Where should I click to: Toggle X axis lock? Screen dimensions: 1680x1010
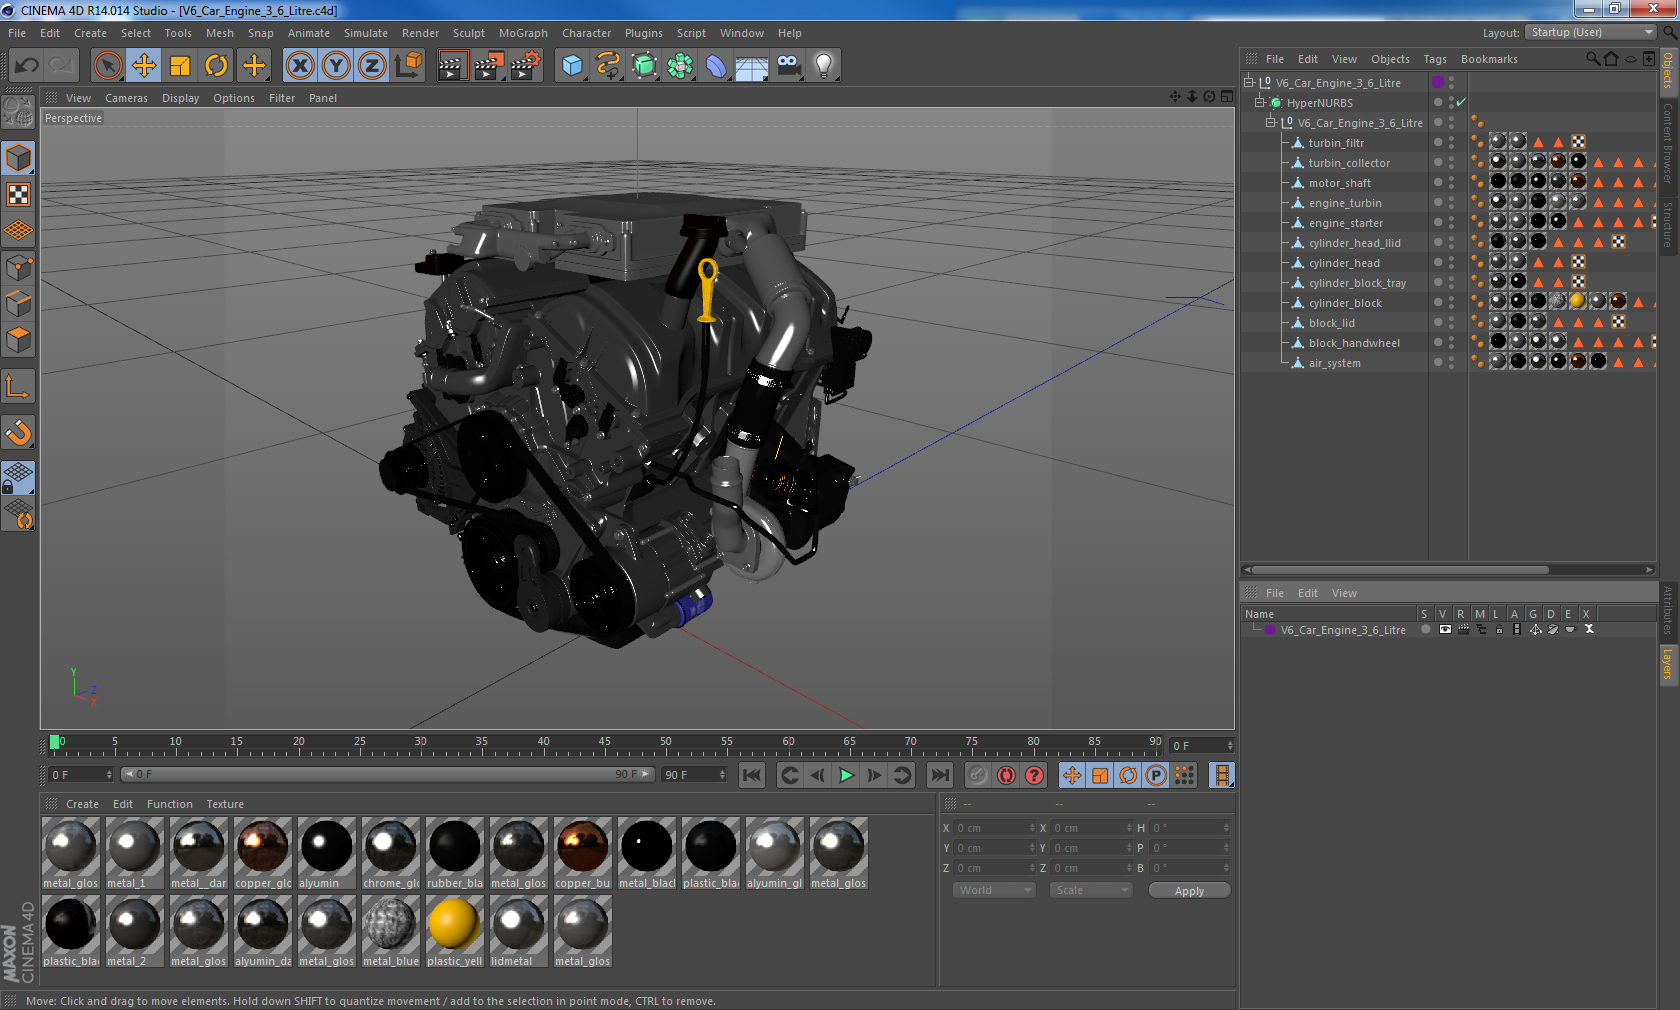(x=300, y=66)
